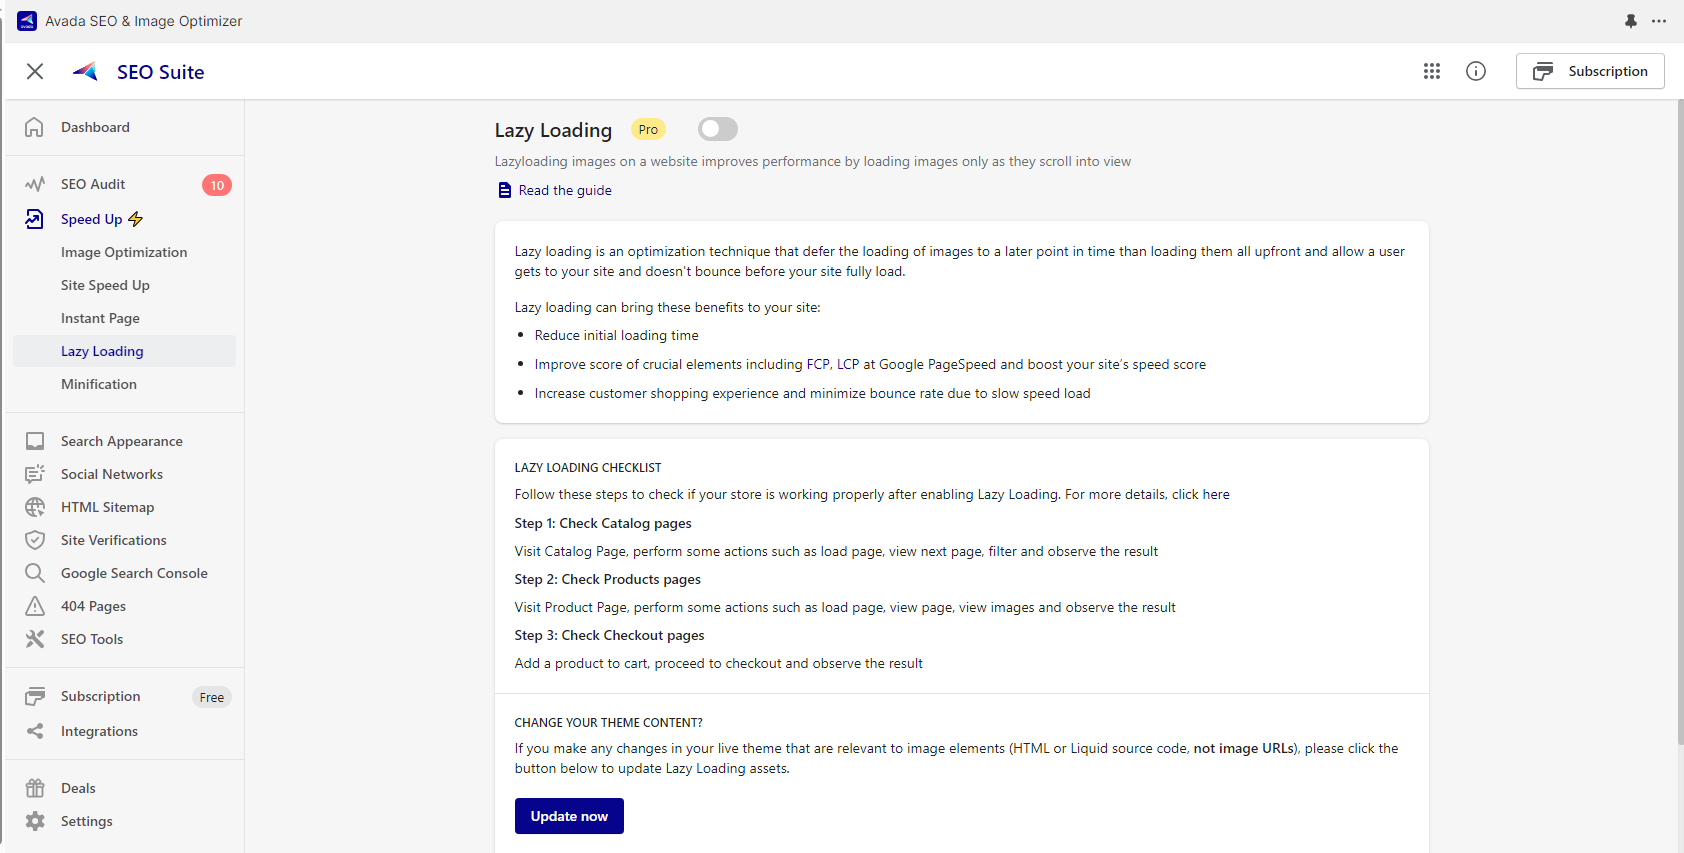
Task: Click the Deals gift icon
Action: 35,788
